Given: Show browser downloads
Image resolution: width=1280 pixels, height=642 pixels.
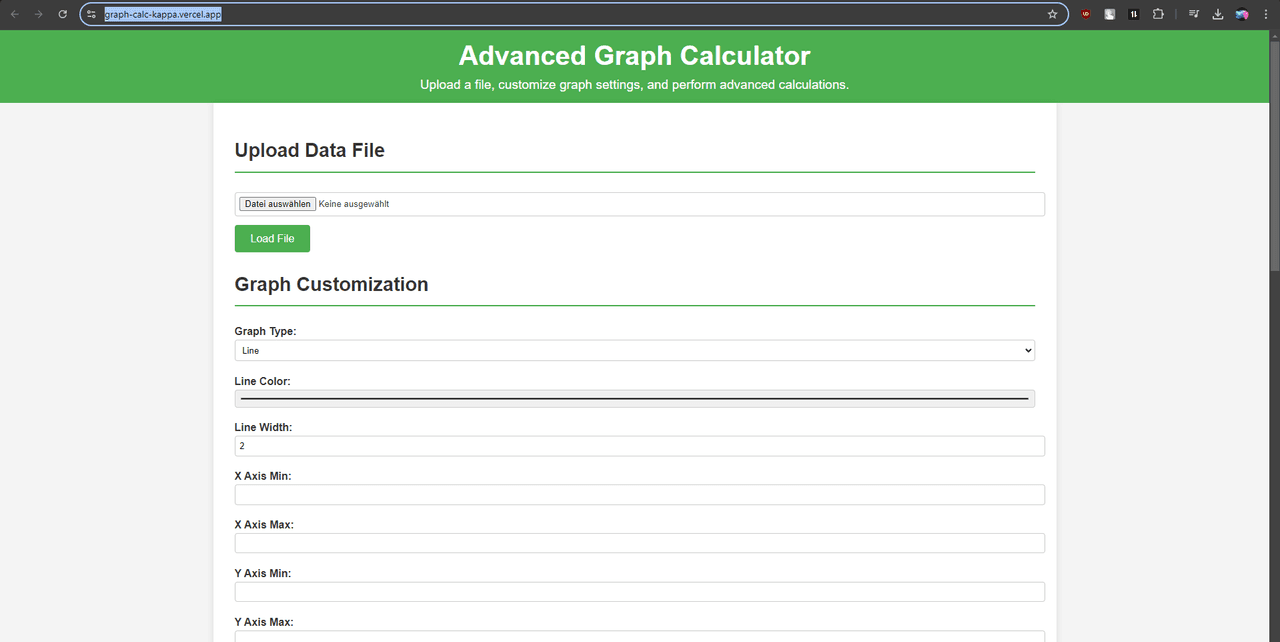Looking at the screenshot, I should pyautogui.click(x=1218, y=14).
